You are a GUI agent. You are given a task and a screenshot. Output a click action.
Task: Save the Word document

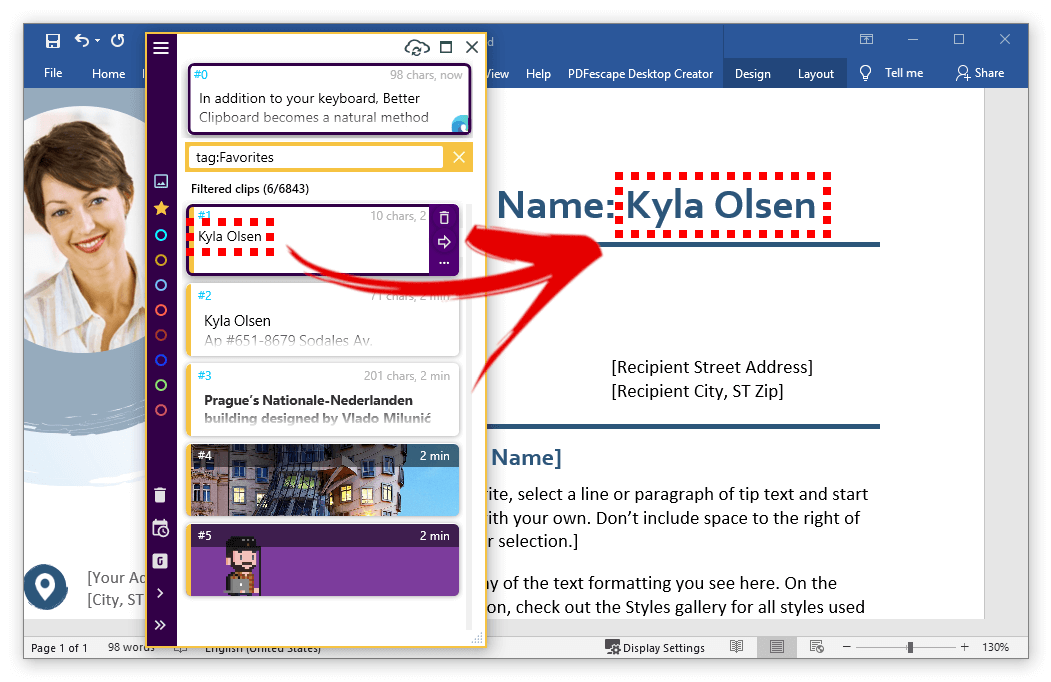coord(53,41)
